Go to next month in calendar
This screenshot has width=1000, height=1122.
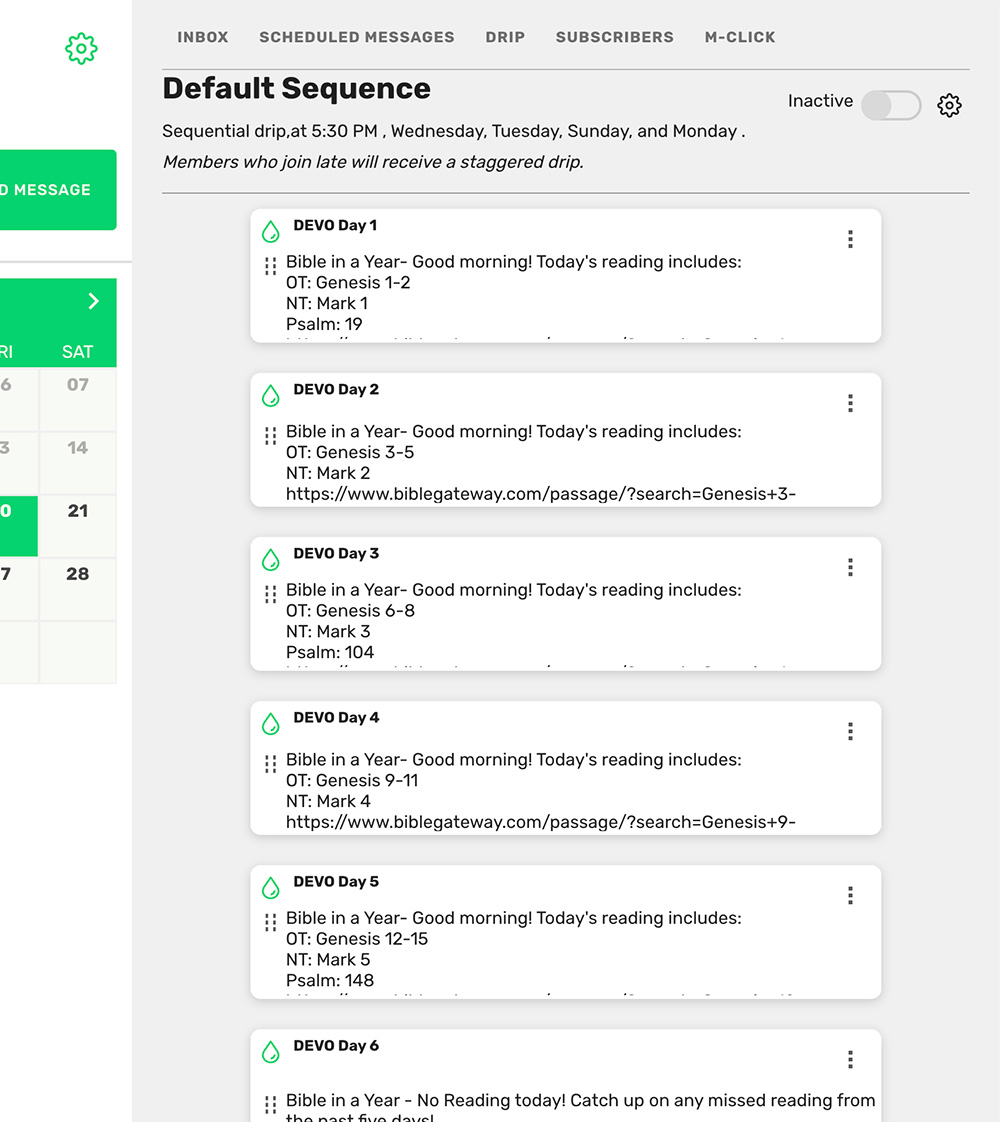[x=93, y=301]
